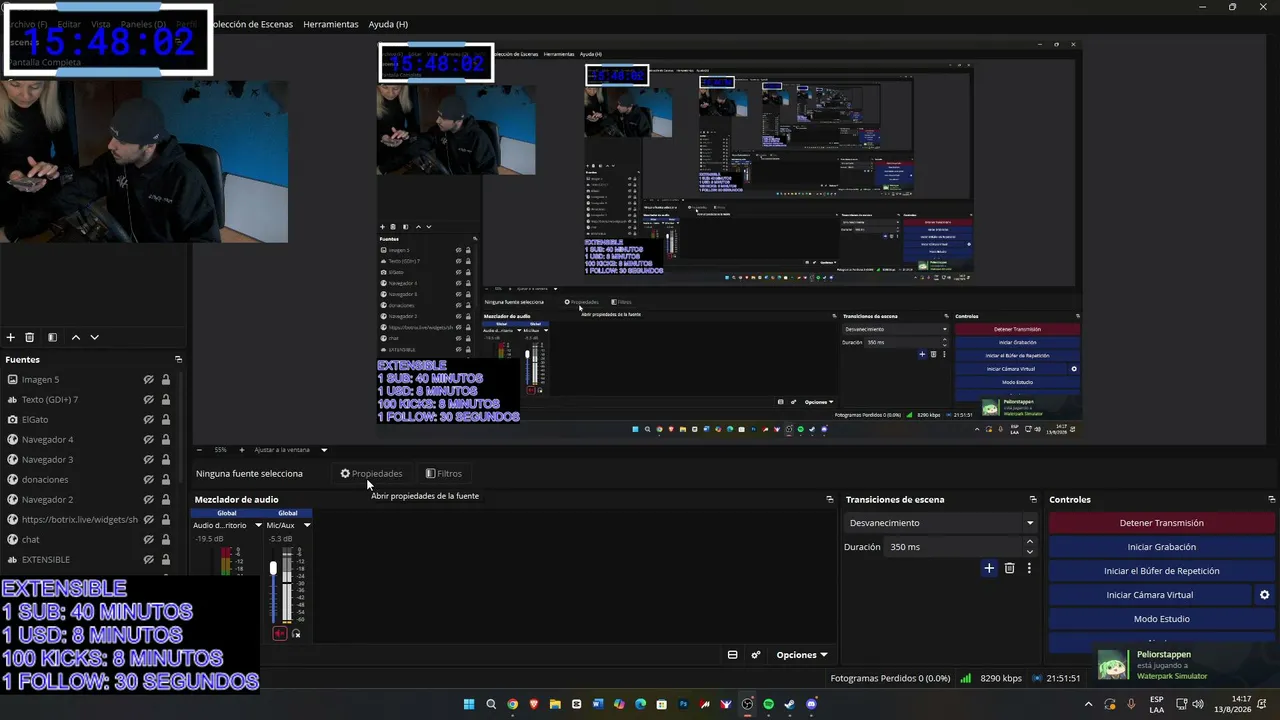Open source Filtros button
Image resolution: width=1280 pixels, height=720 pixels.
point(444,474)
